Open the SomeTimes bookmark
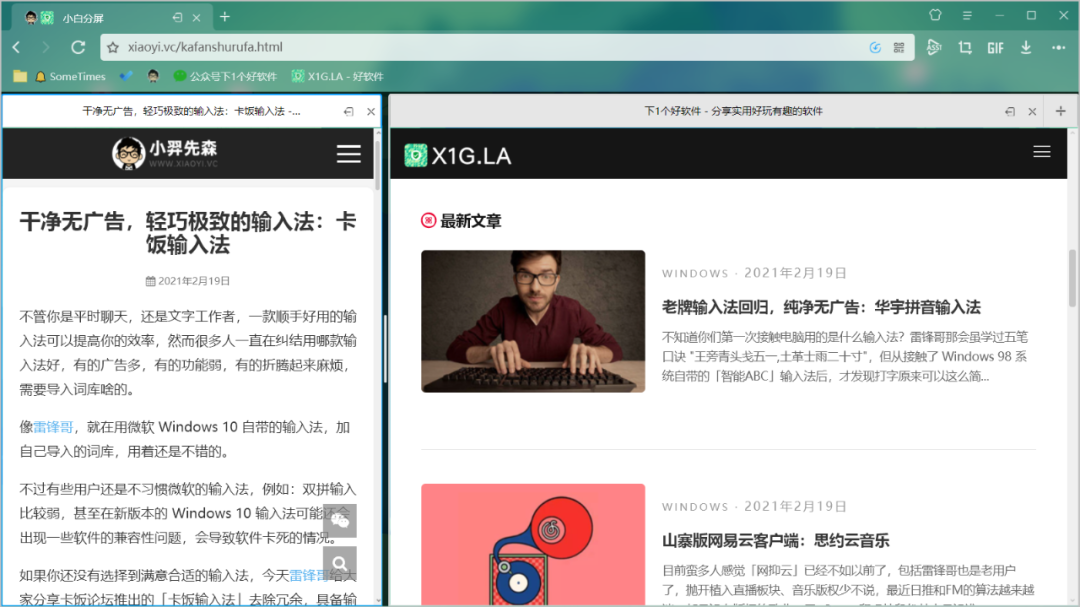 (70, 76)
